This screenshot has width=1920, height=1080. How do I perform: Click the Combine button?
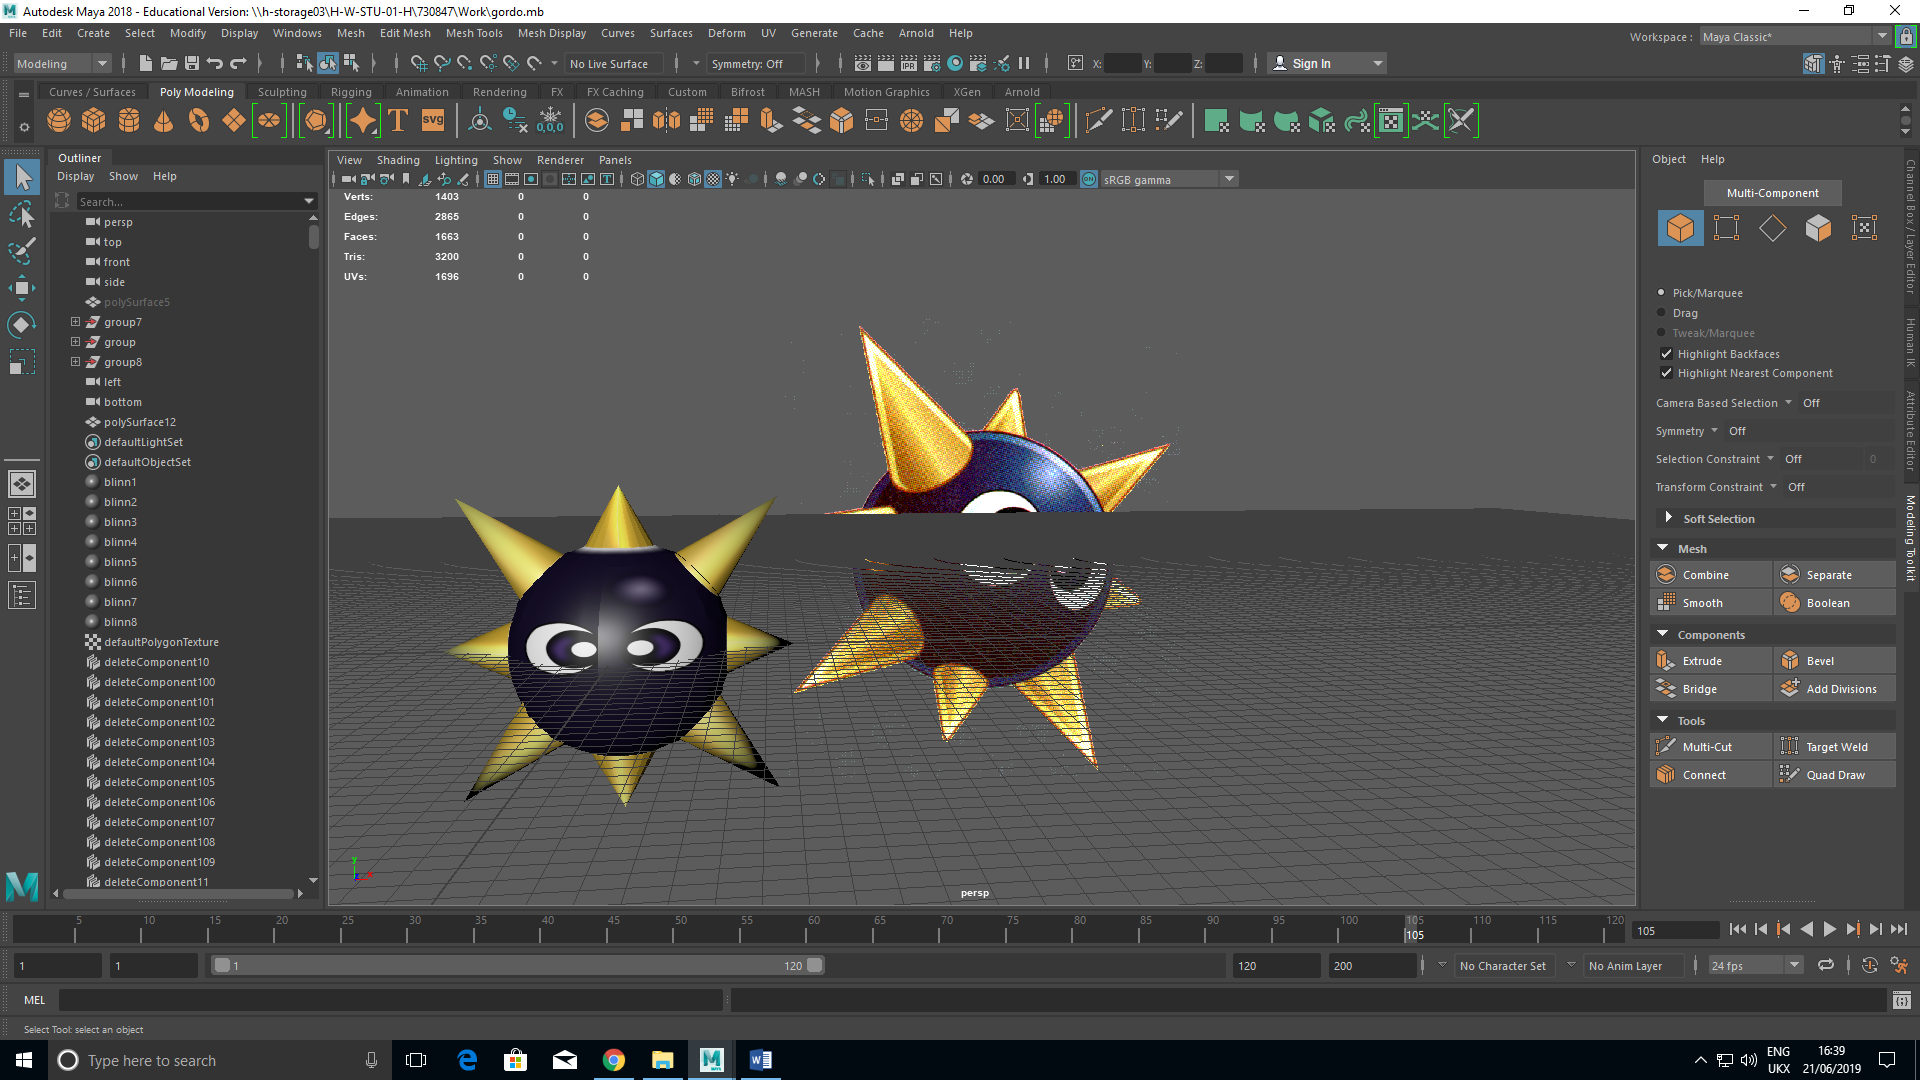click(x=1705, y=575)
